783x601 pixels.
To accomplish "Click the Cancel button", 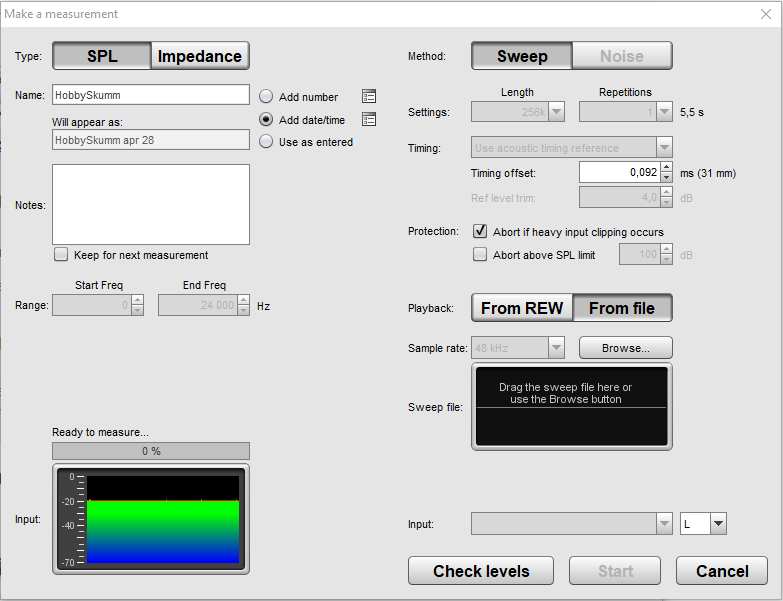I will (x=722, y=571).
